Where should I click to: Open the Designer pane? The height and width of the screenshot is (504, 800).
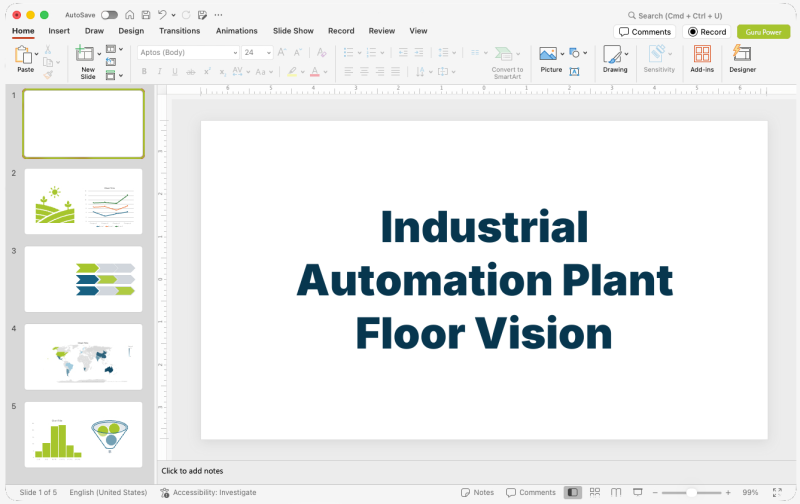pyautogui.click(x=742, y=59)
